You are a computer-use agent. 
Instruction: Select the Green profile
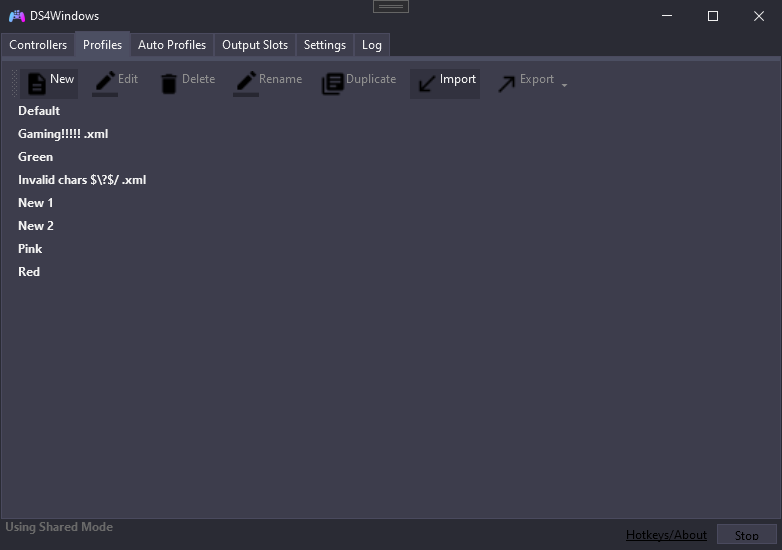35,157
